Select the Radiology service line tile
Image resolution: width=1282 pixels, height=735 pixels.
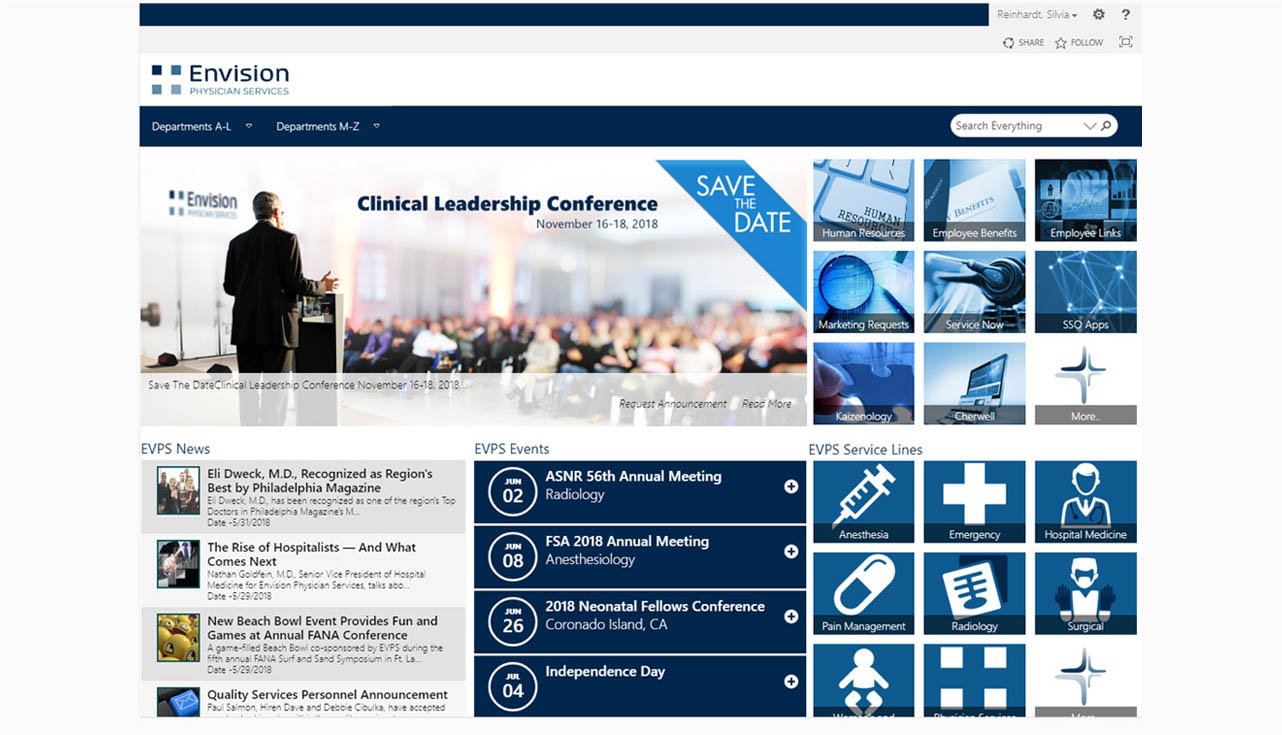974,594
